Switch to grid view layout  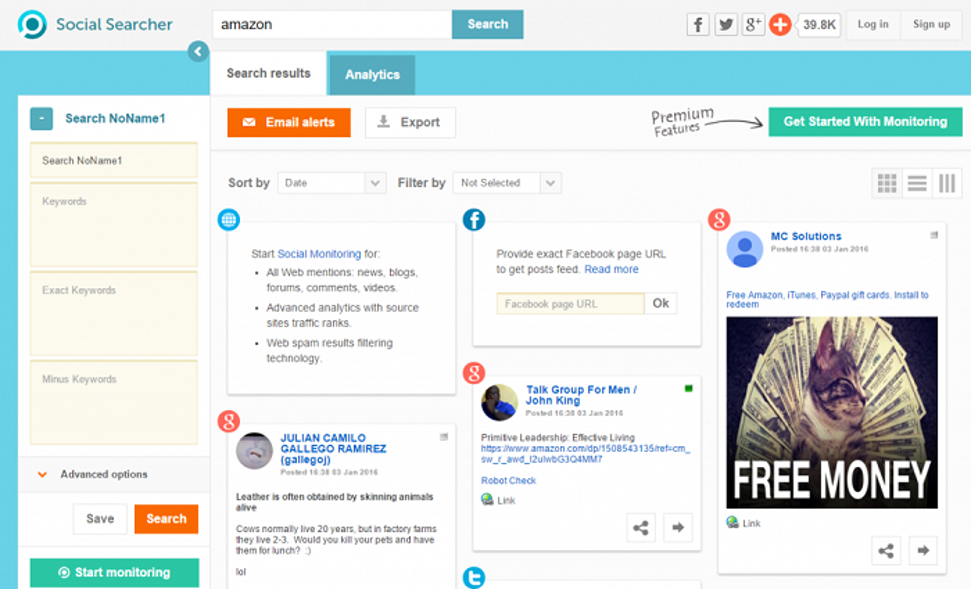tap(887, 183)
